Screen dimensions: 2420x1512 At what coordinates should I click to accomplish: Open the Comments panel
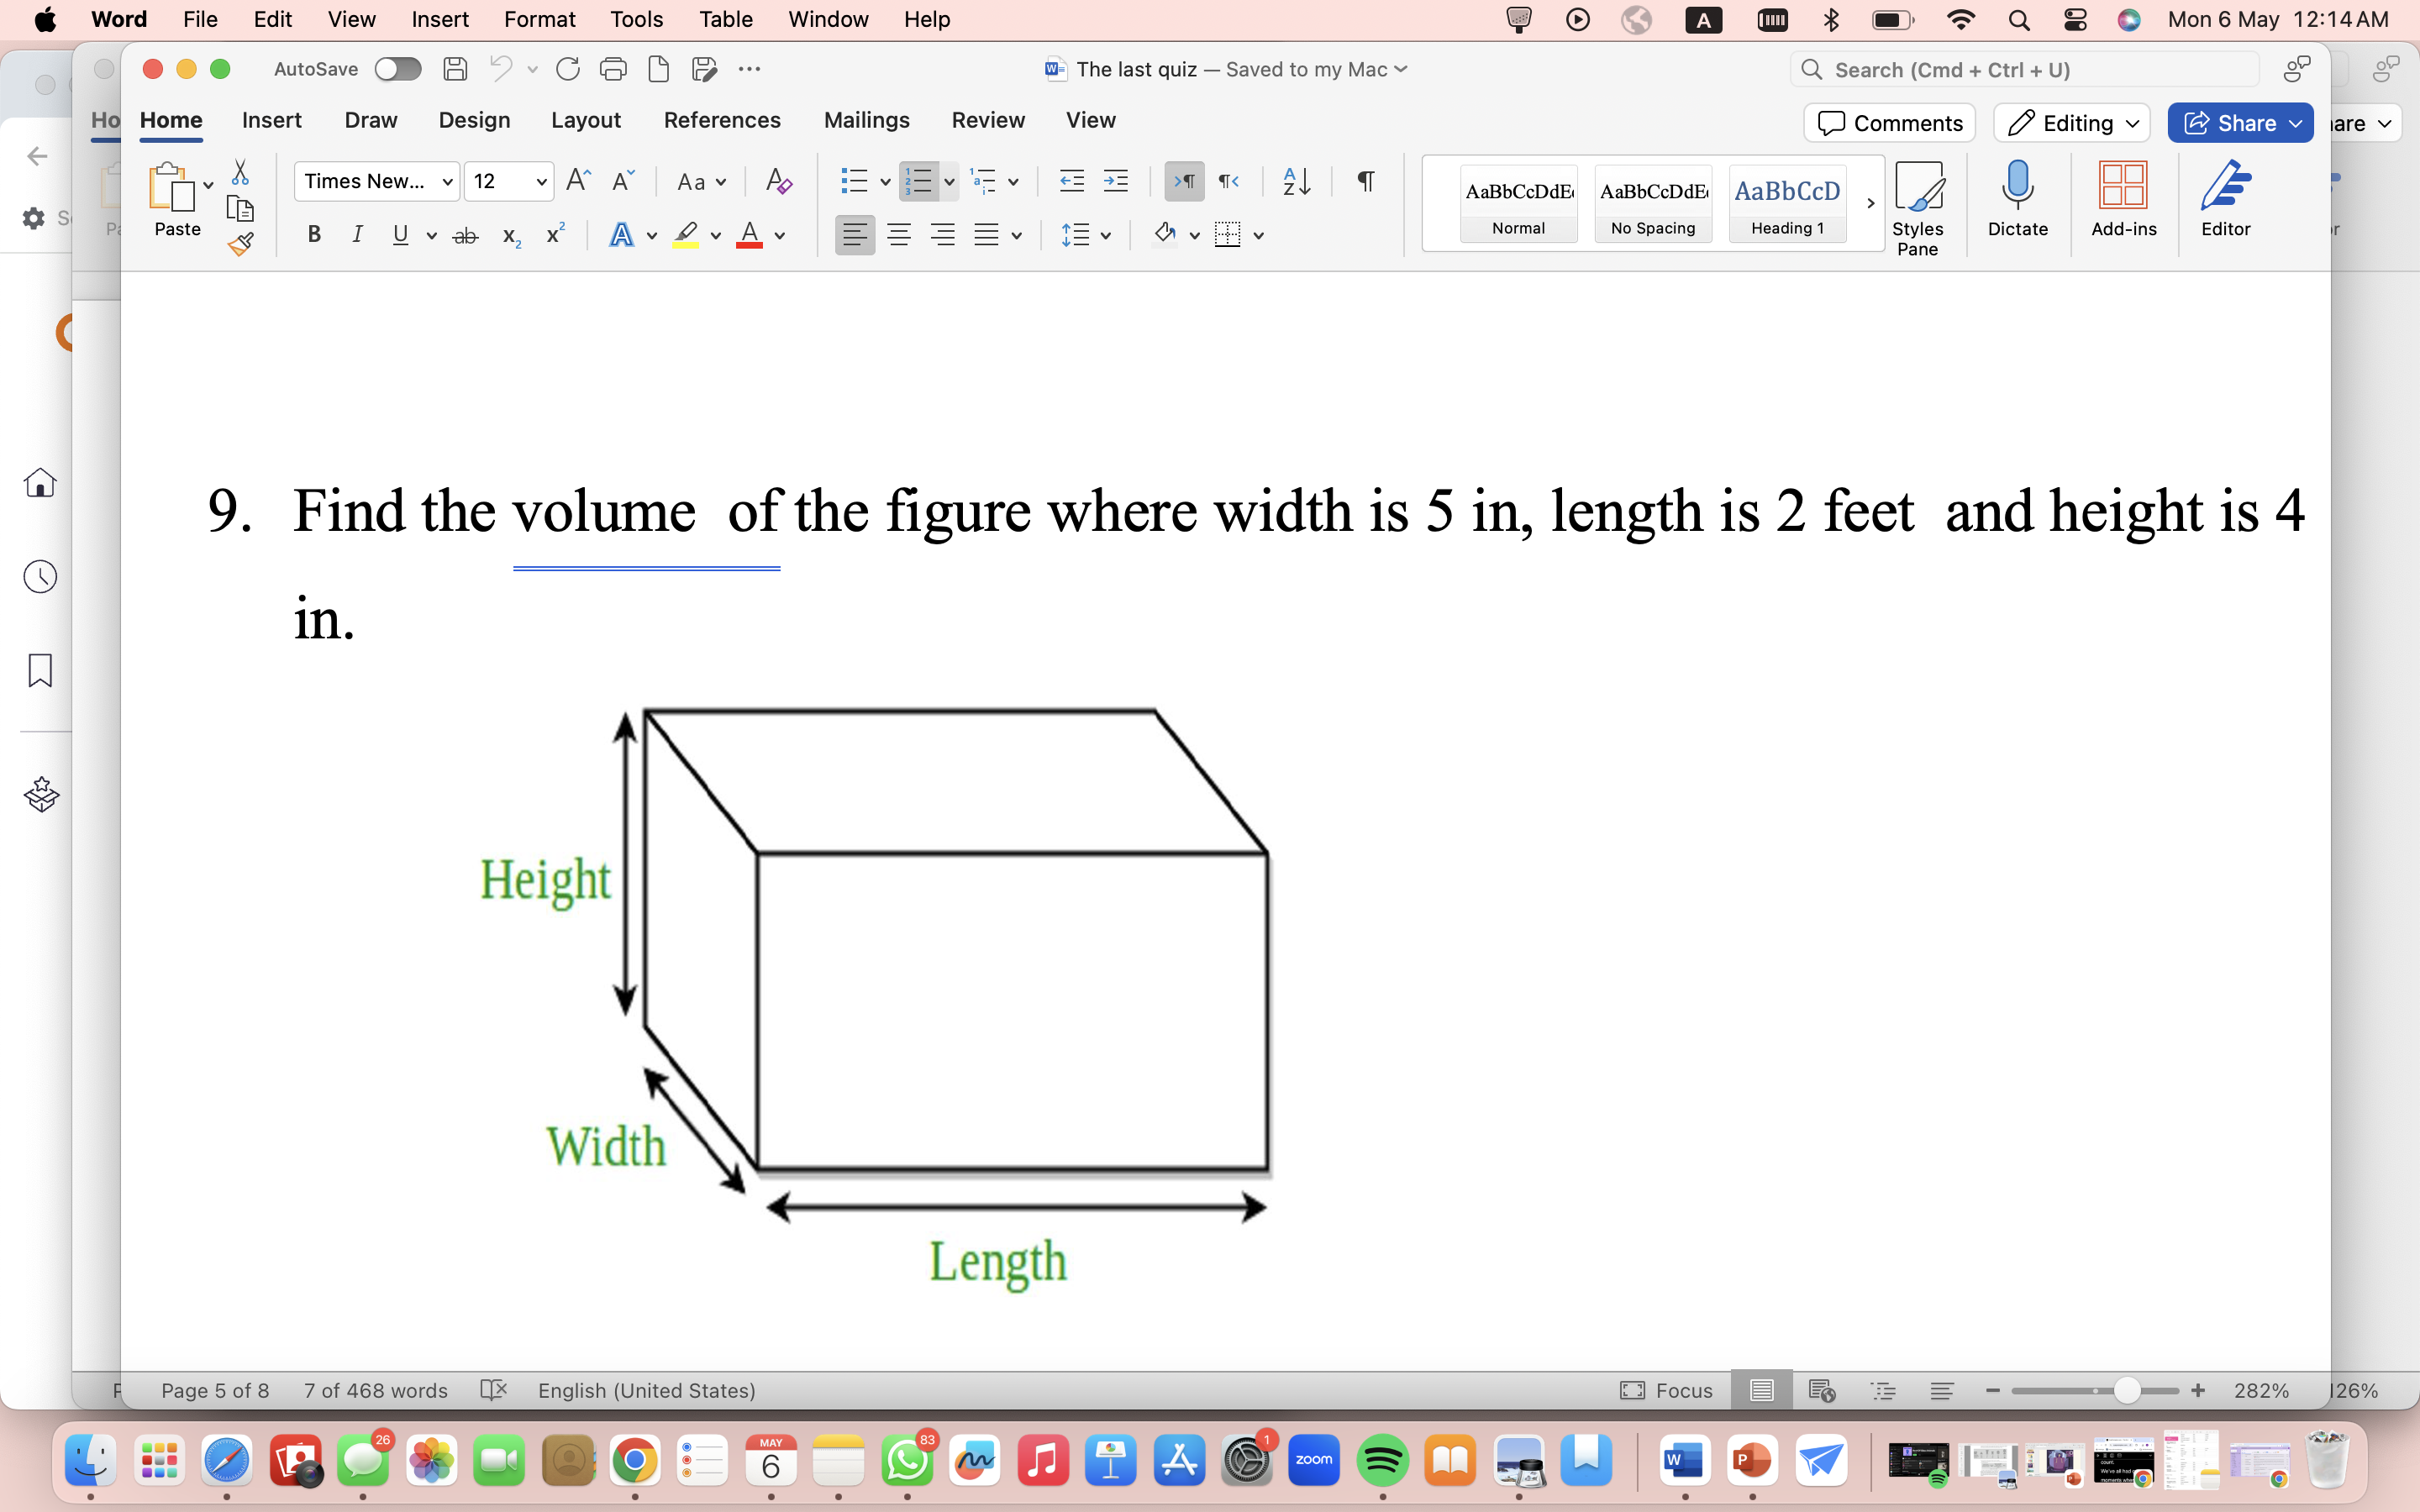[x=1889, y=122]
